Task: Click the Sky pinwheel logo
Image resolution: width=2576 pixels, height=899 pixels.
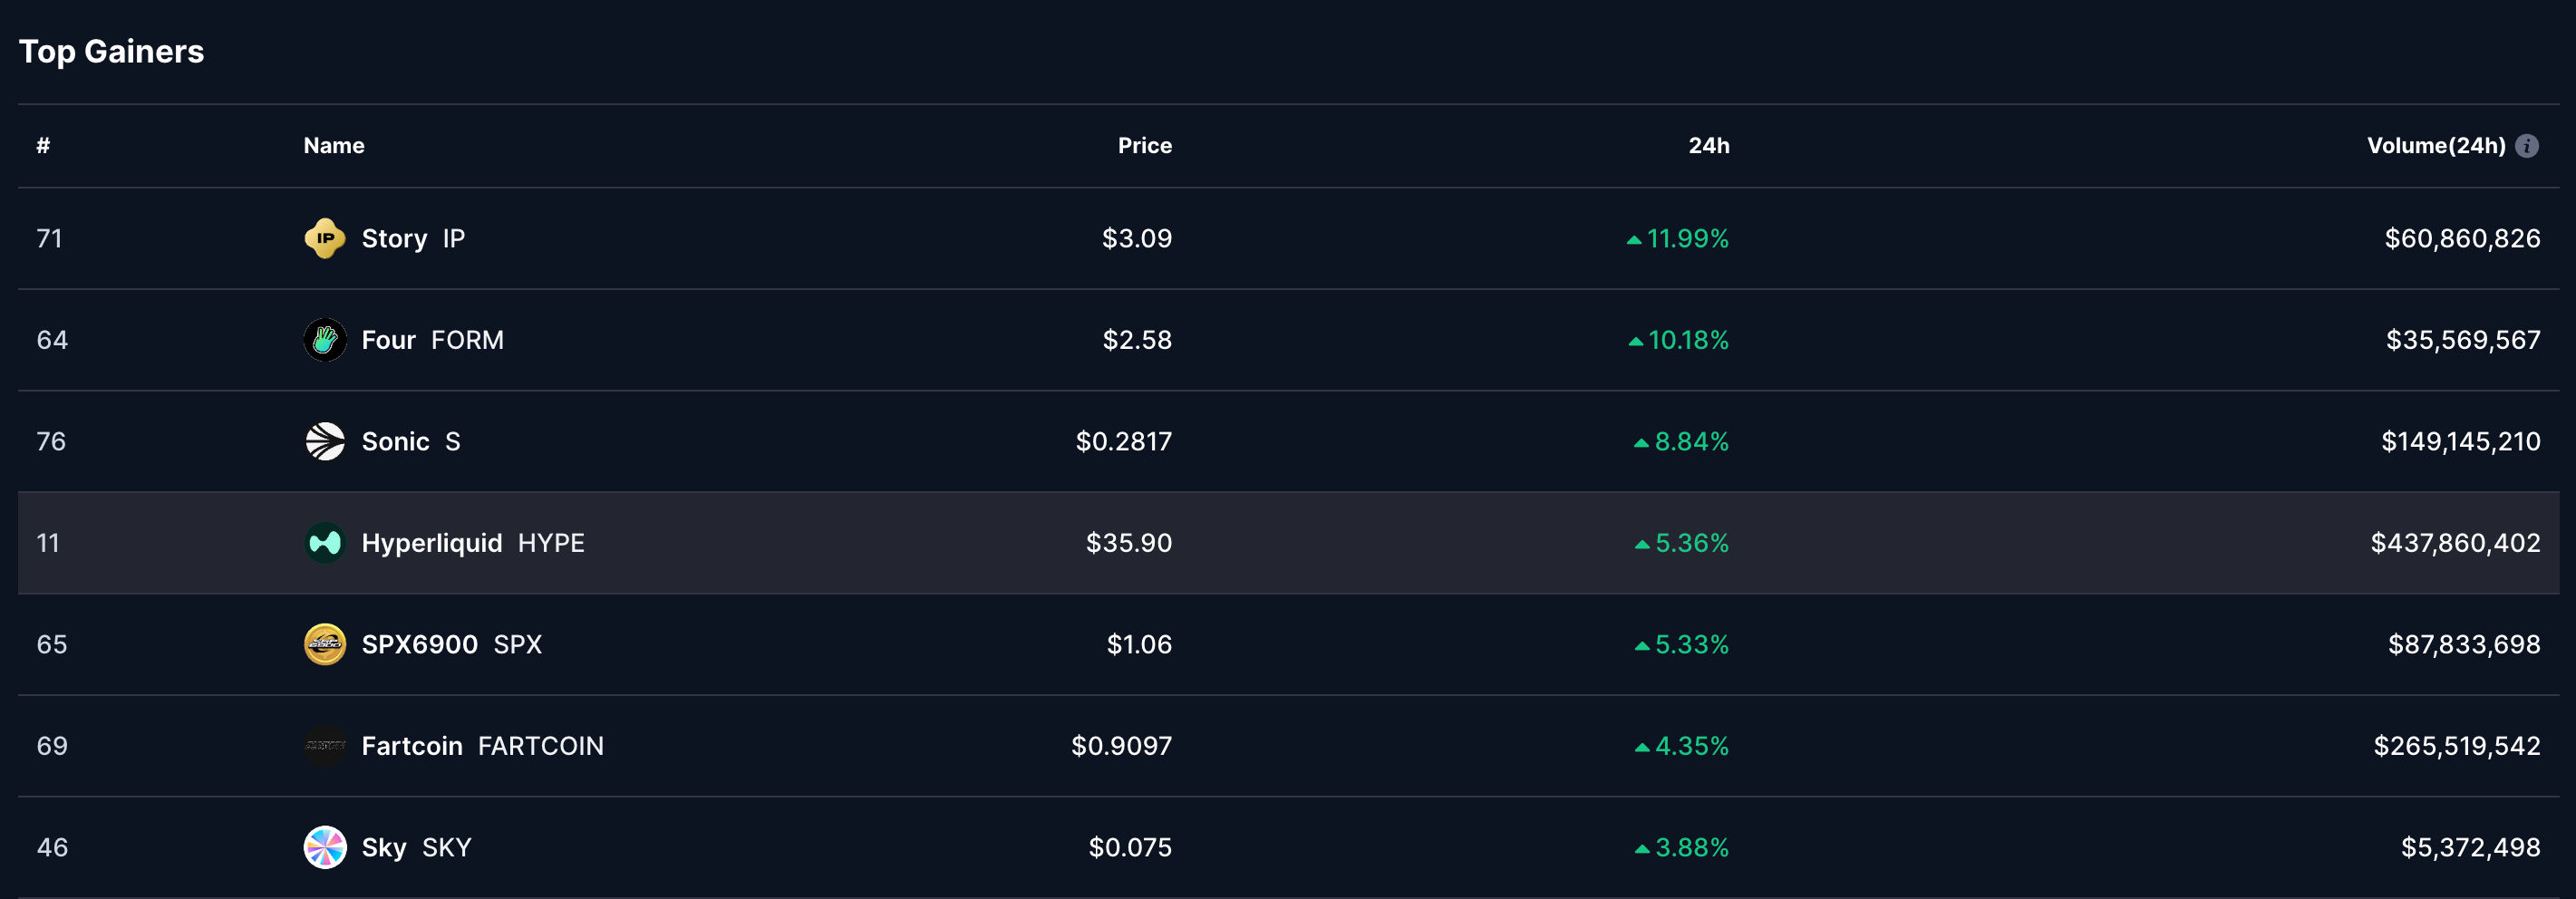Action: pos(325,847)
